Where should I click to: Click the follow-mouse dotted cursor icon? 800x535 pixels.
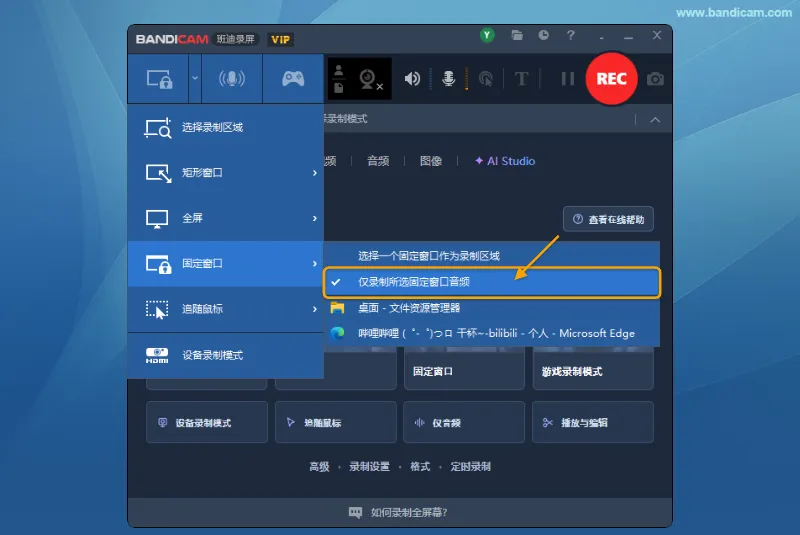pyautogui.click(x=157, y=310)
